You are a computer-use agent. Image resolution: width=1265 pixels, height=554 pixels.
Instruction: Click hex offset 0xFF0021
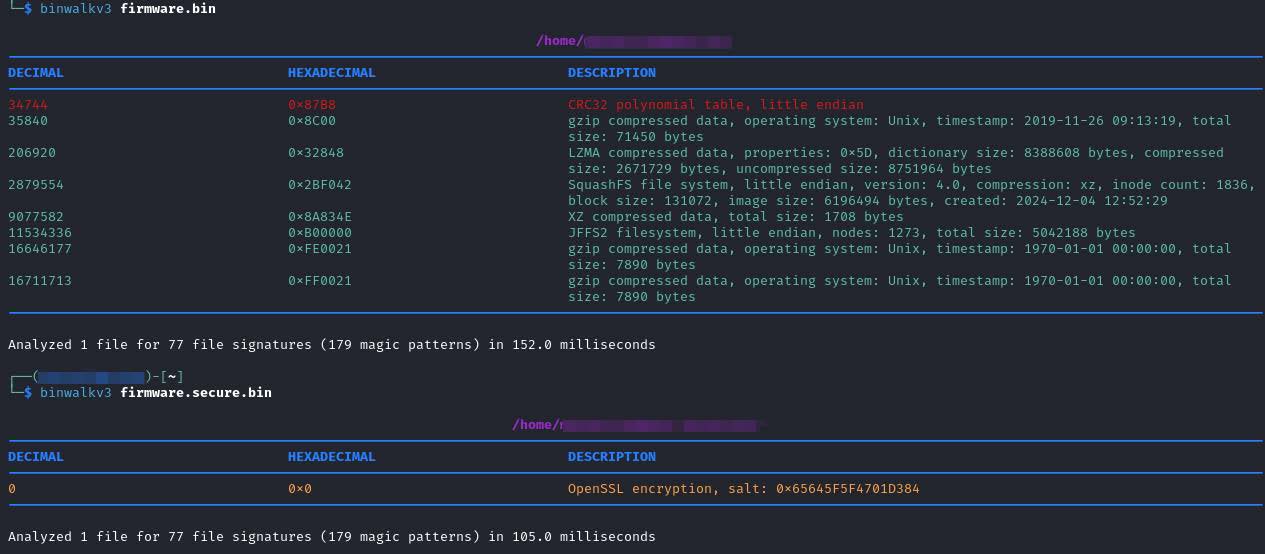click(x=320, y=280)
